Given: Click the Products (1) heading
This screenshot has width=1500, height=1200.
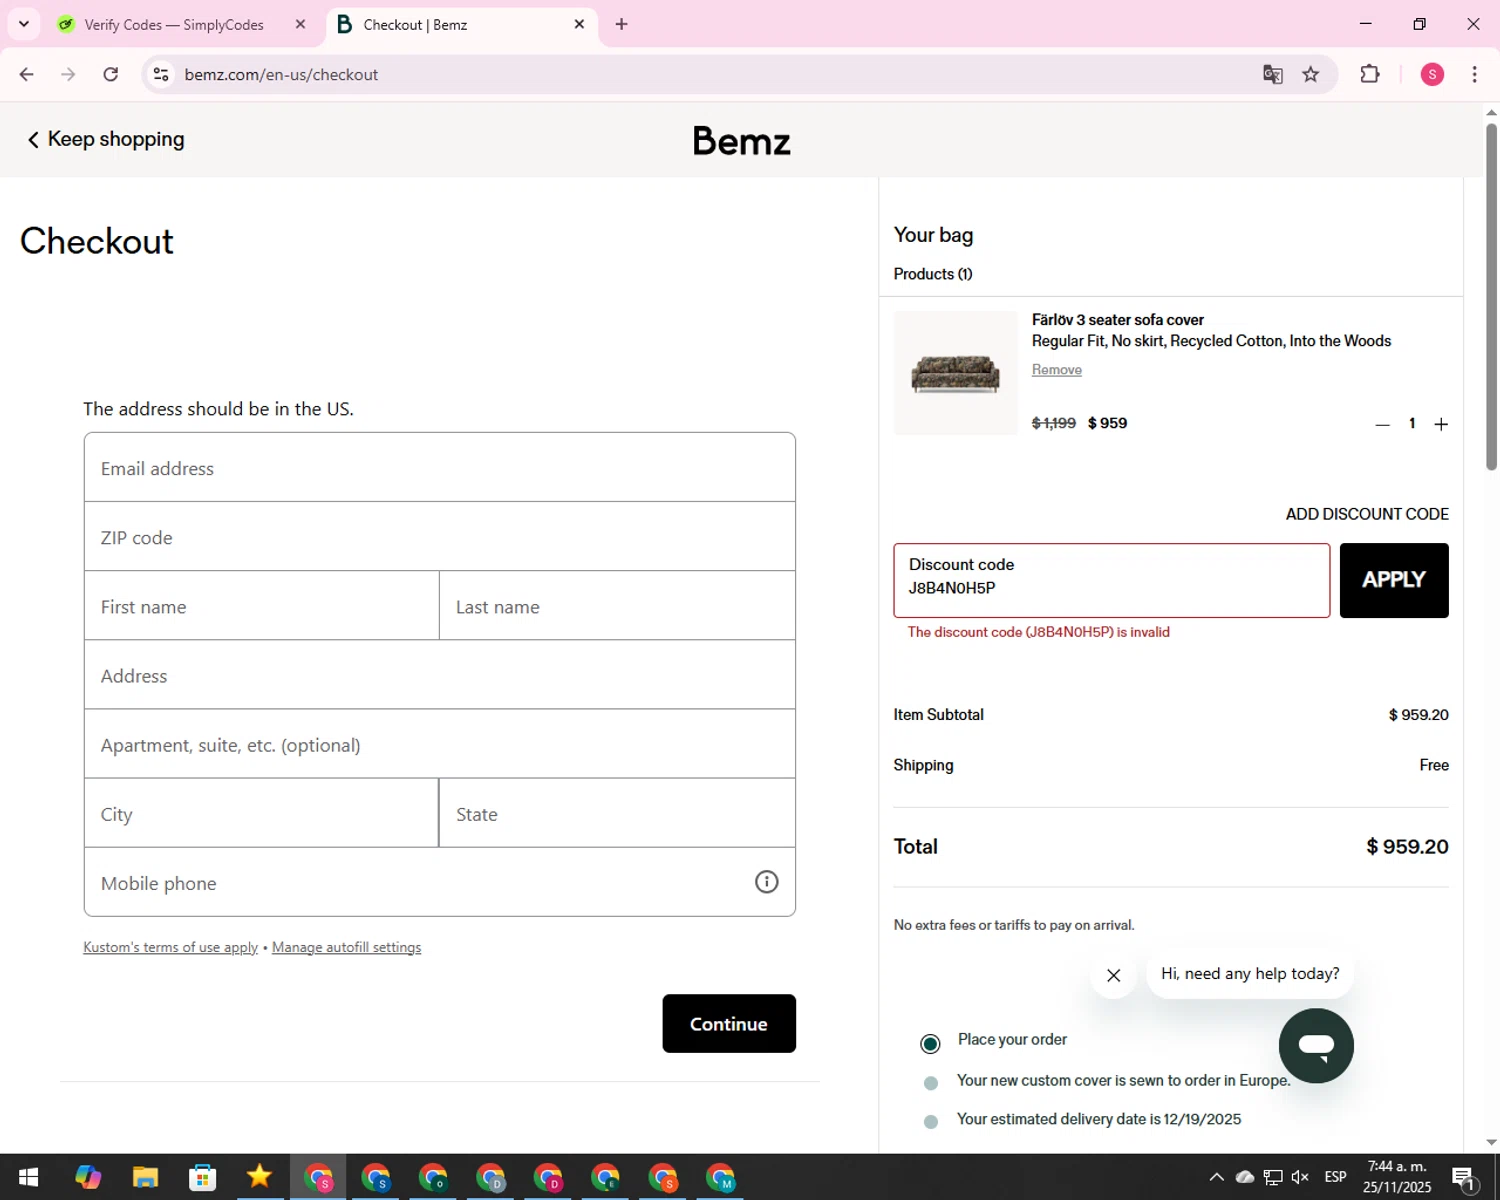Looking at the screenshot, I should coord(933,274).
